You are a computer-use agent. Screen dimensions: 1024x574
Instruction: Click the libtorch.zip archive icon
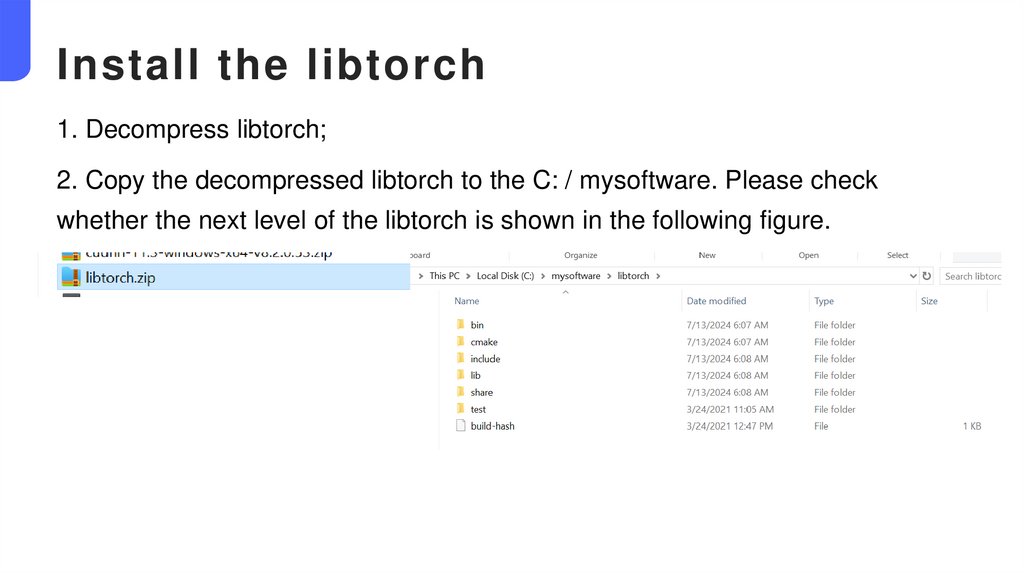70,277
